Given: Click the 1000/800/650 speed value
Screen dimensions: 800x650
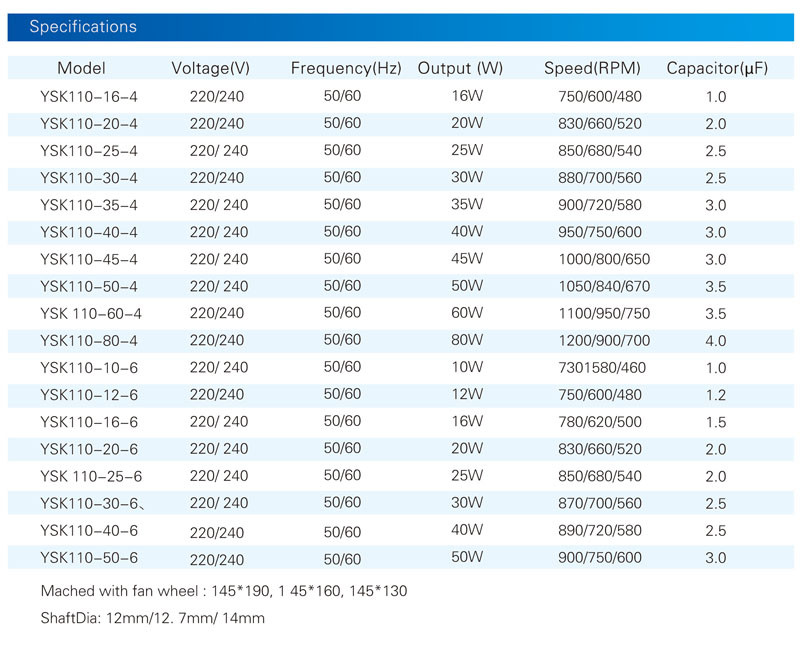Looking at the screenshot, I should (603, 259).
